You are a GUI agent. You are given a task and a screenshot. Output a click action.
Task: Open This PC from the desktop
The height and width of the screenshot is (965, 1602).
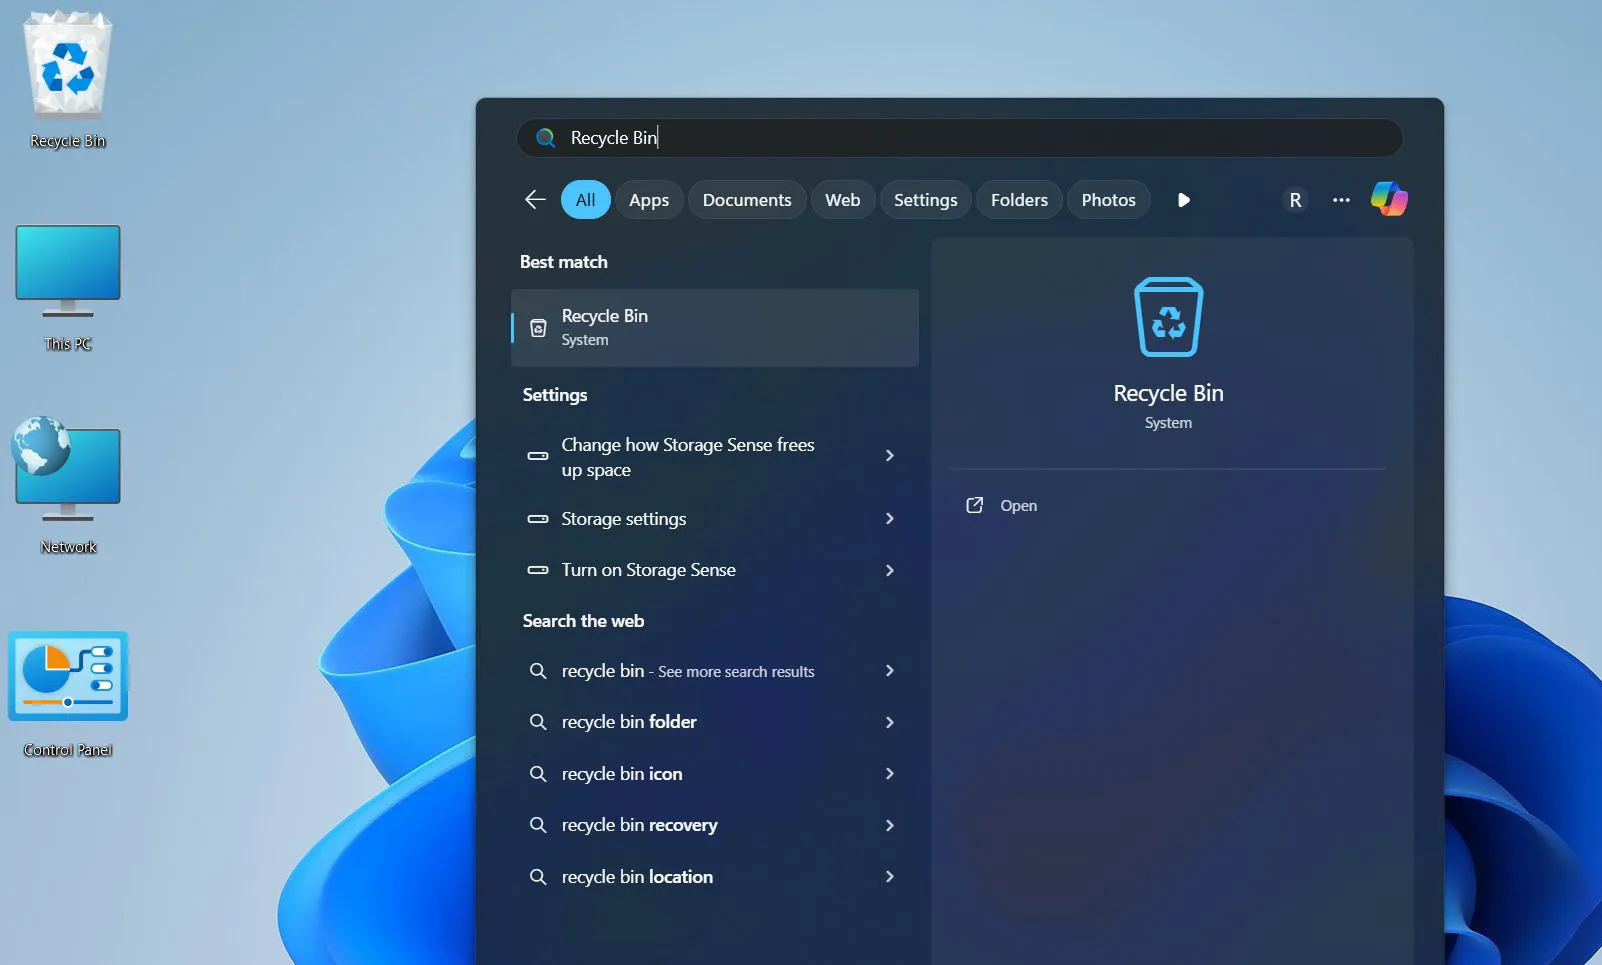click(x=67, y=285)
